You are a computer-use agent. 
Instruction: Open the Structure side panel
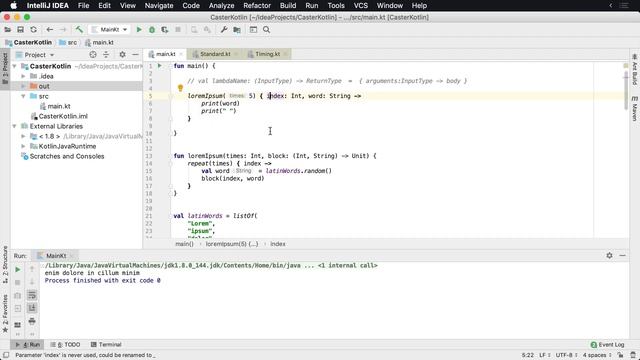click(5, 264)
